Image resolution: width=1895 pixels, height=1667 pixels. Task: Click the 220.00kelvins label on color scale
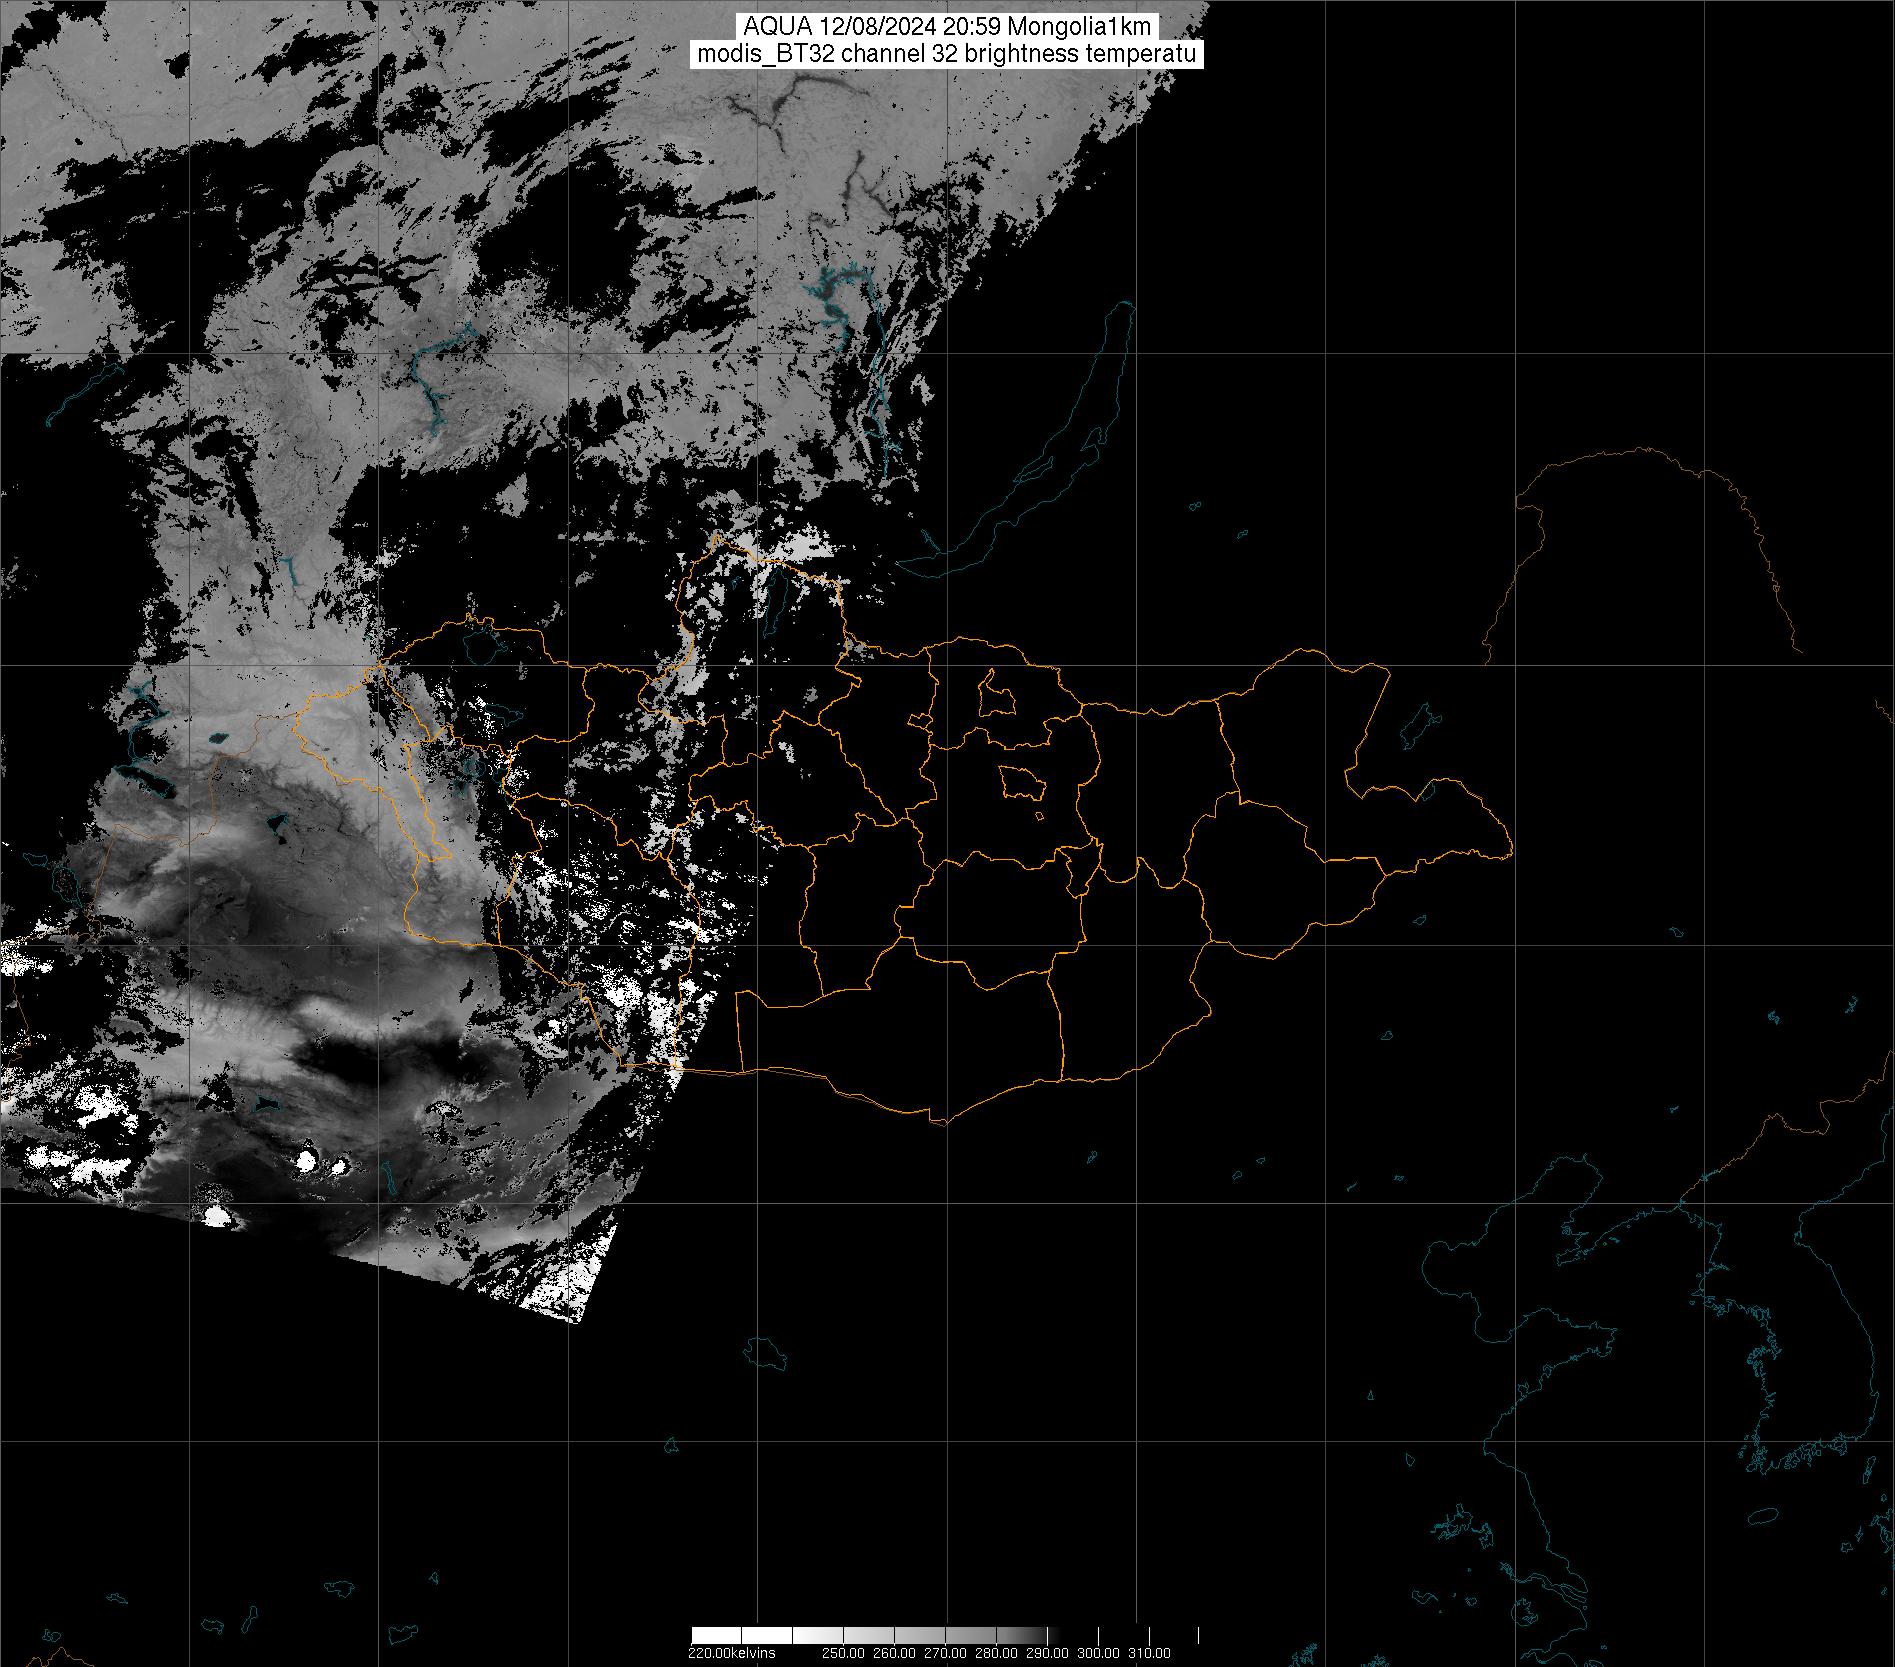click(731, 1653)
